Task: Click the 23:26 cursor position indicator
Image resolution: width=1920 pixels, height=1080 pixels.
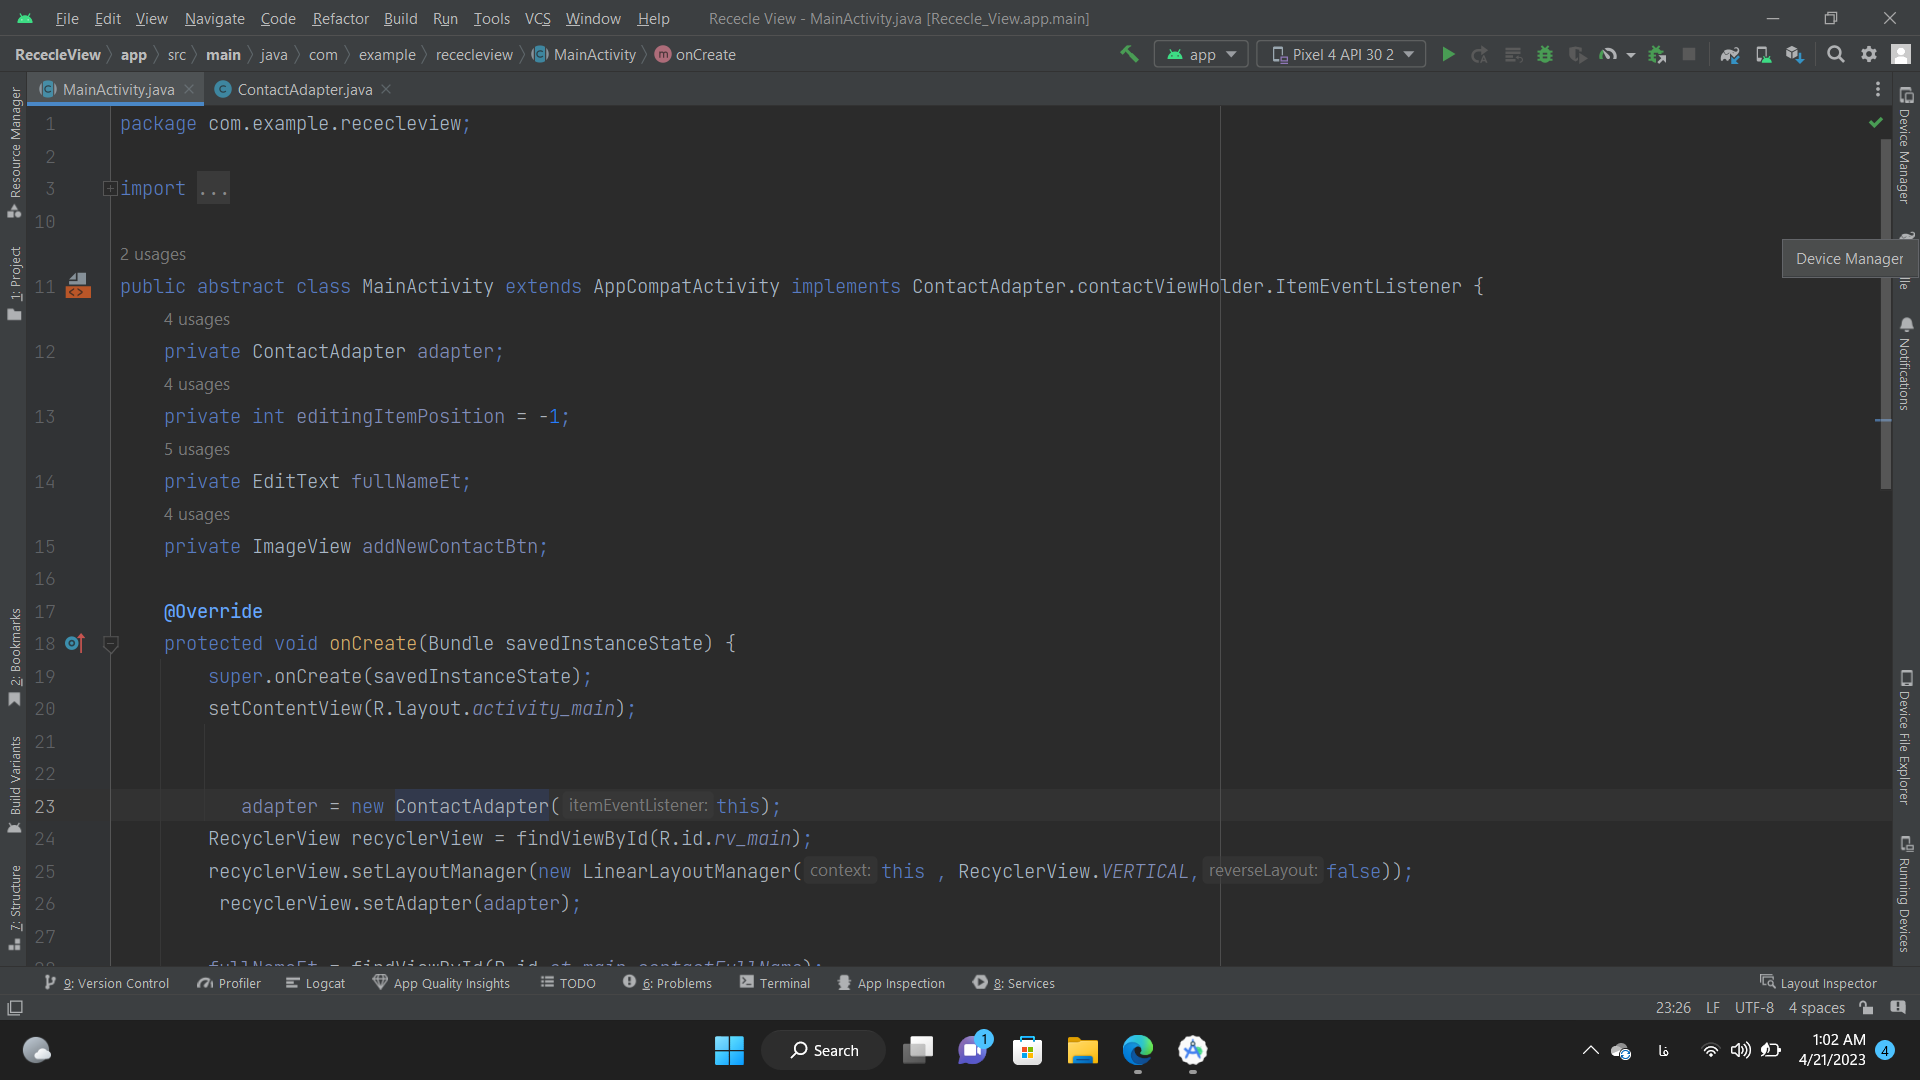Action: coord(1673,1007)
